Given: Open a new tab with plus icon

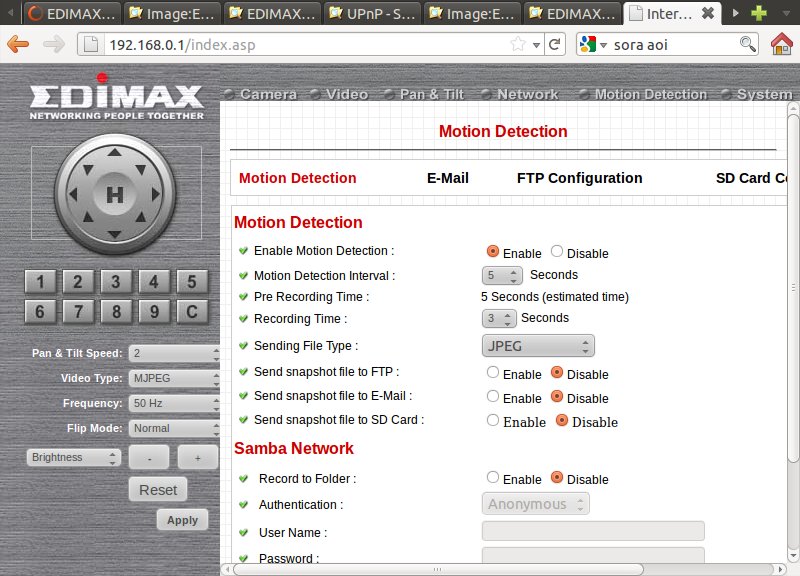Looking at the screenshot, I should point(759,13).
